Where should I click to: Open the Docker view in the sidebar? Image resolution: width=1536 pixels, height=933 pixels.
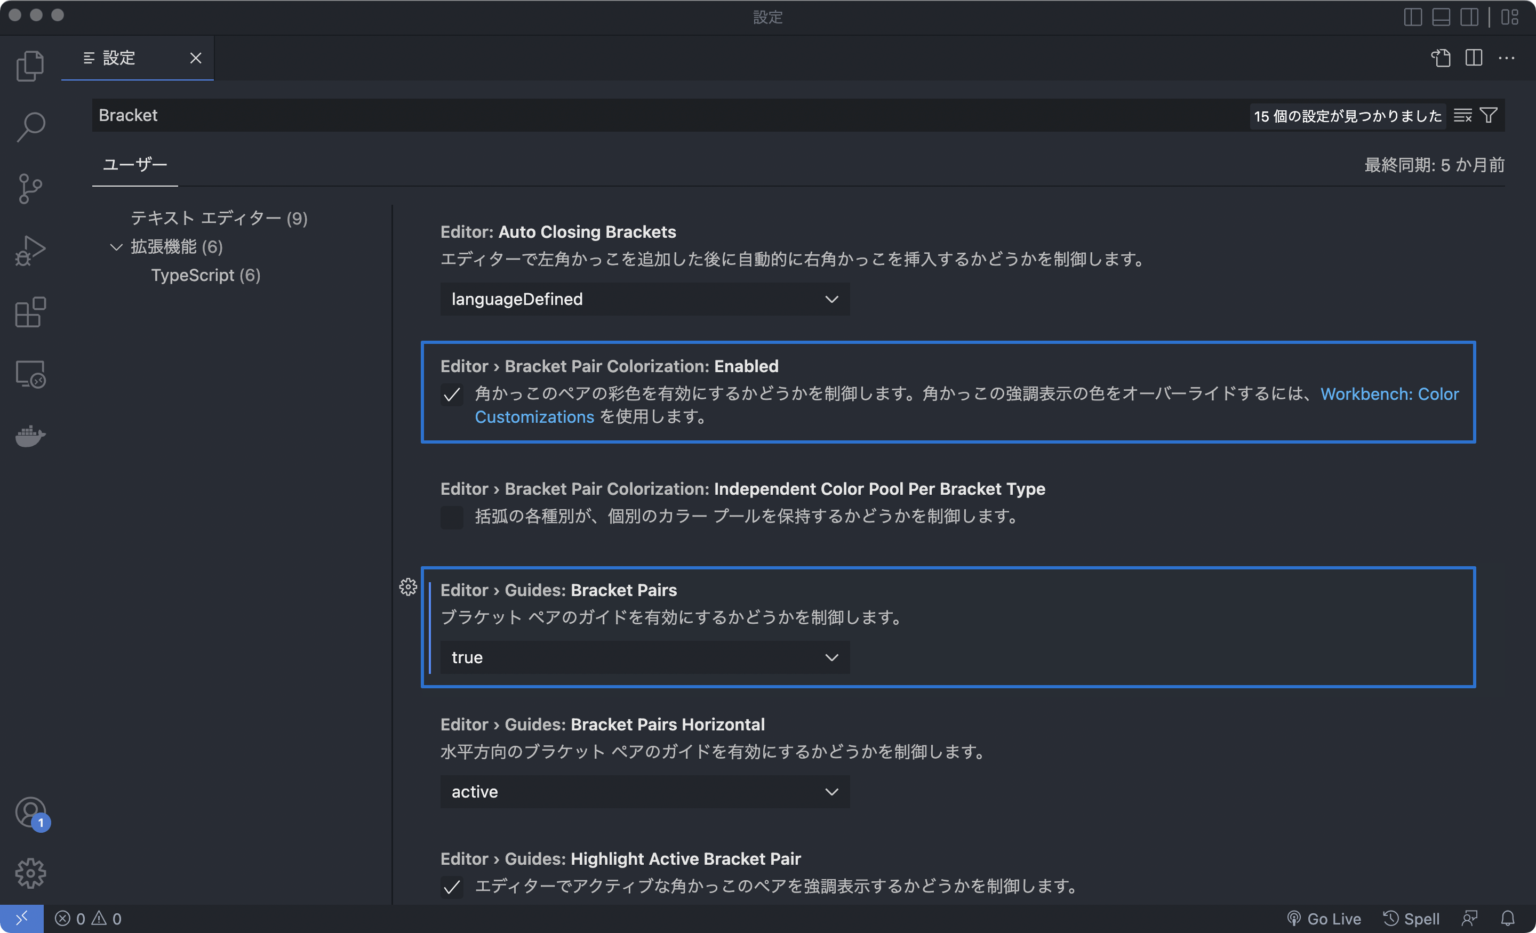[30, 435]
